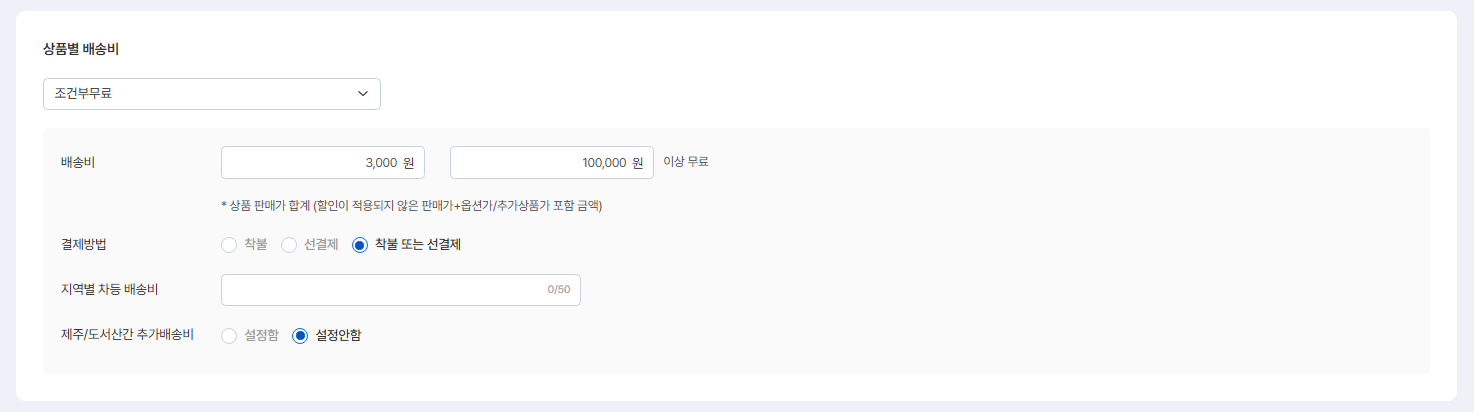Click the 결제방법 row label
Screen dimensions: 1474x412
tap(83, 244)
